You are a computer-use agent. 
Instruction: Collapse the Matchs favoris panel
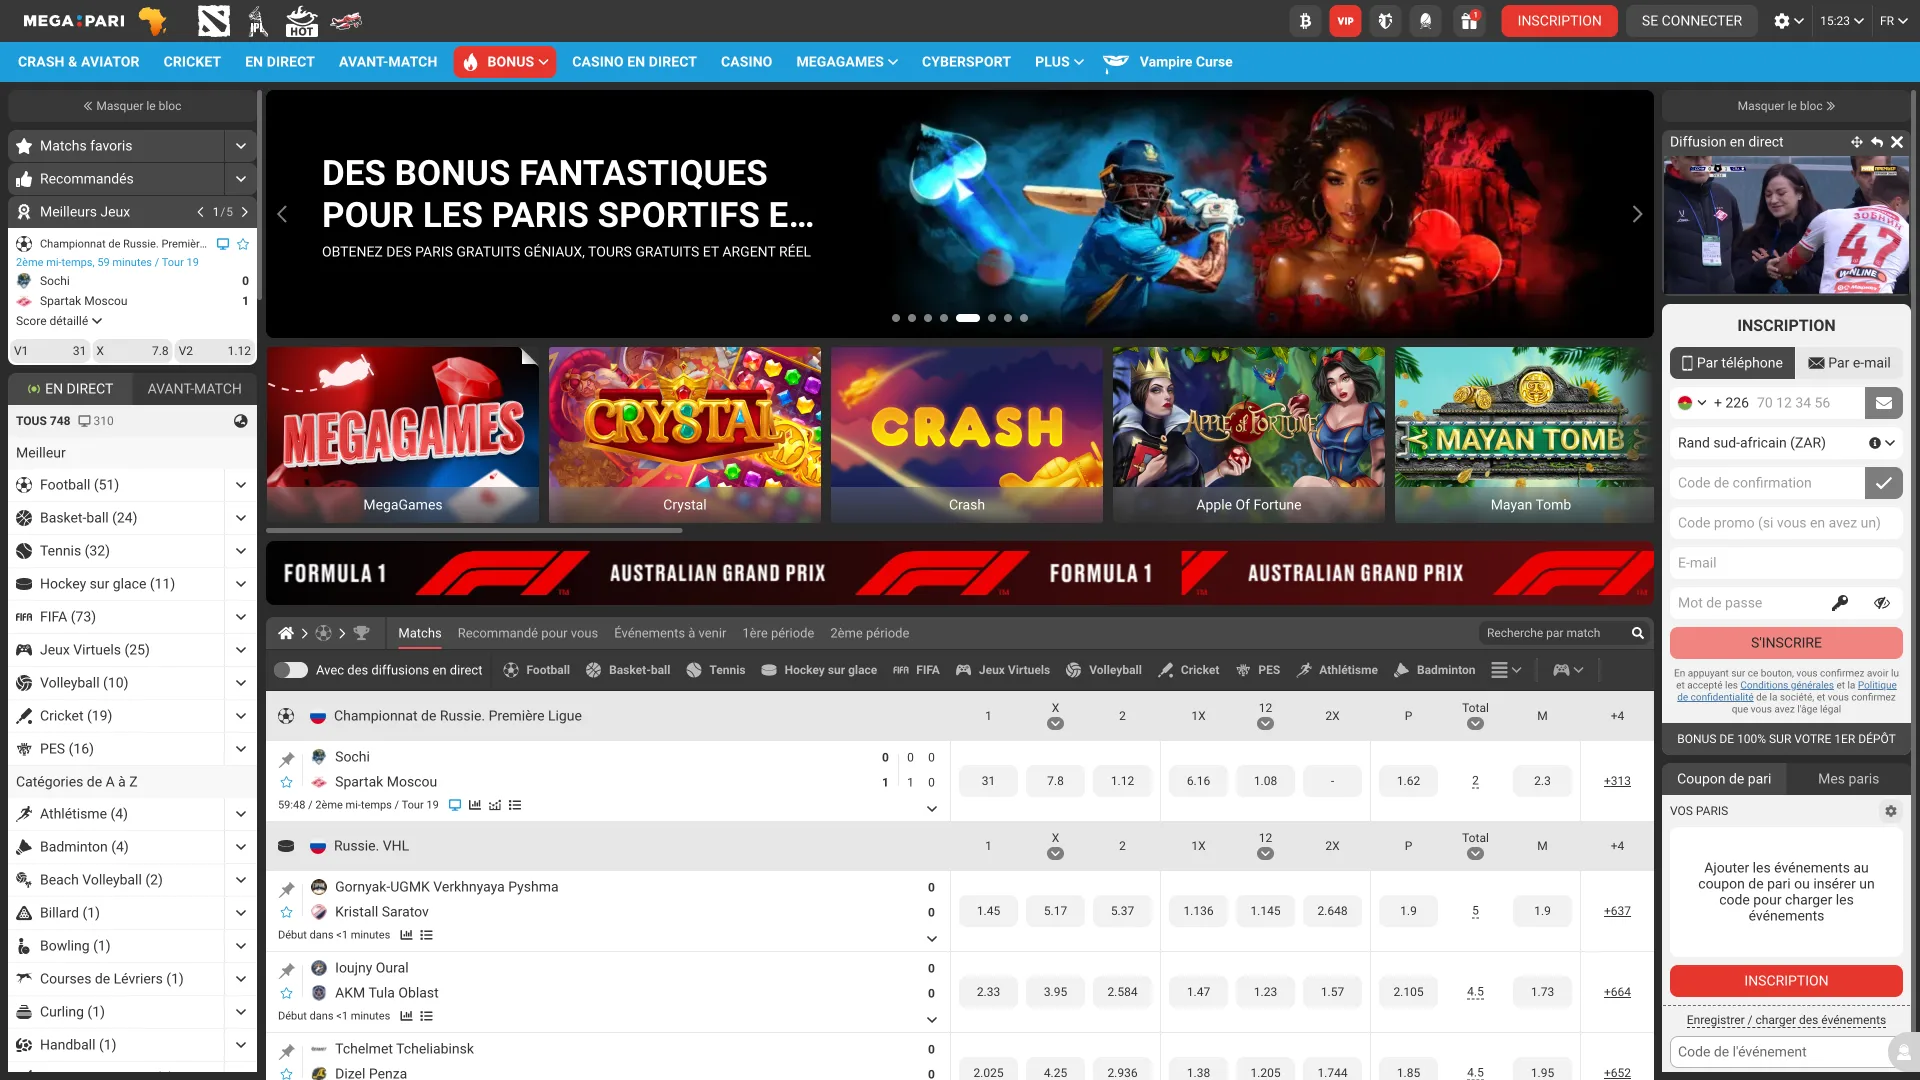click(x=240, y=145)
